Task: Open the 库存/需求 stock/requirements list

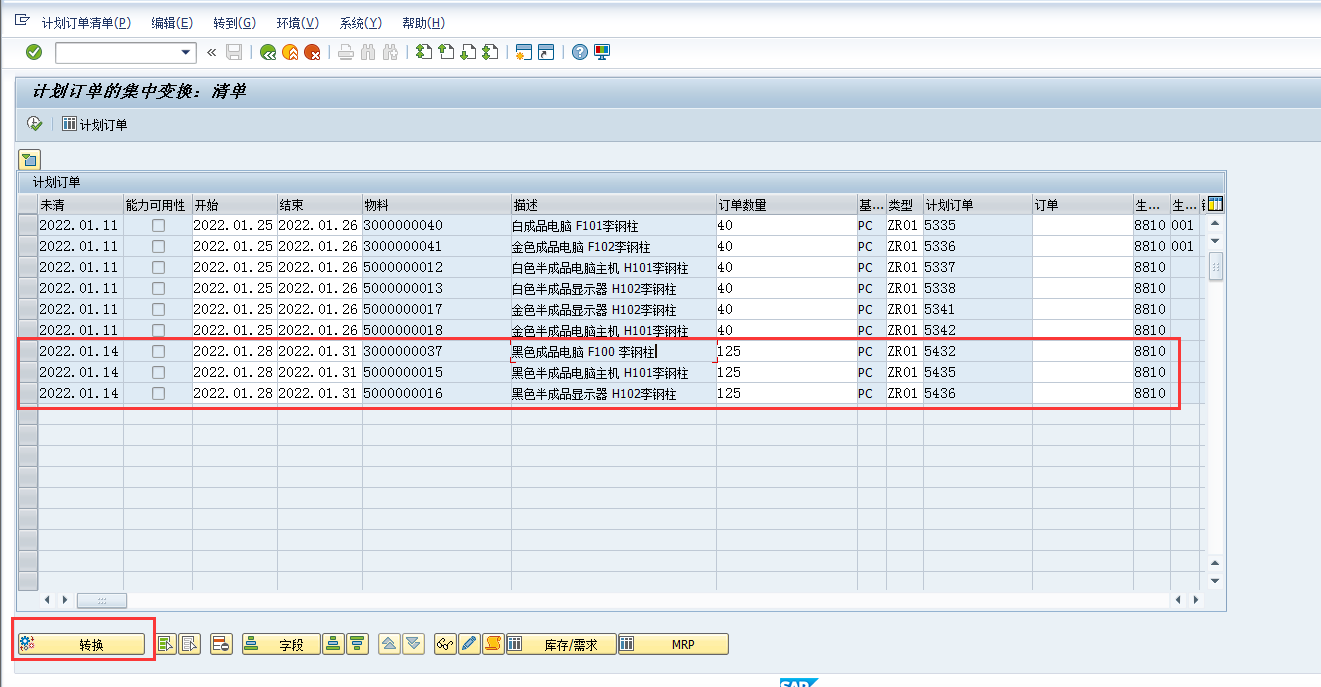Action: [560, 644]
